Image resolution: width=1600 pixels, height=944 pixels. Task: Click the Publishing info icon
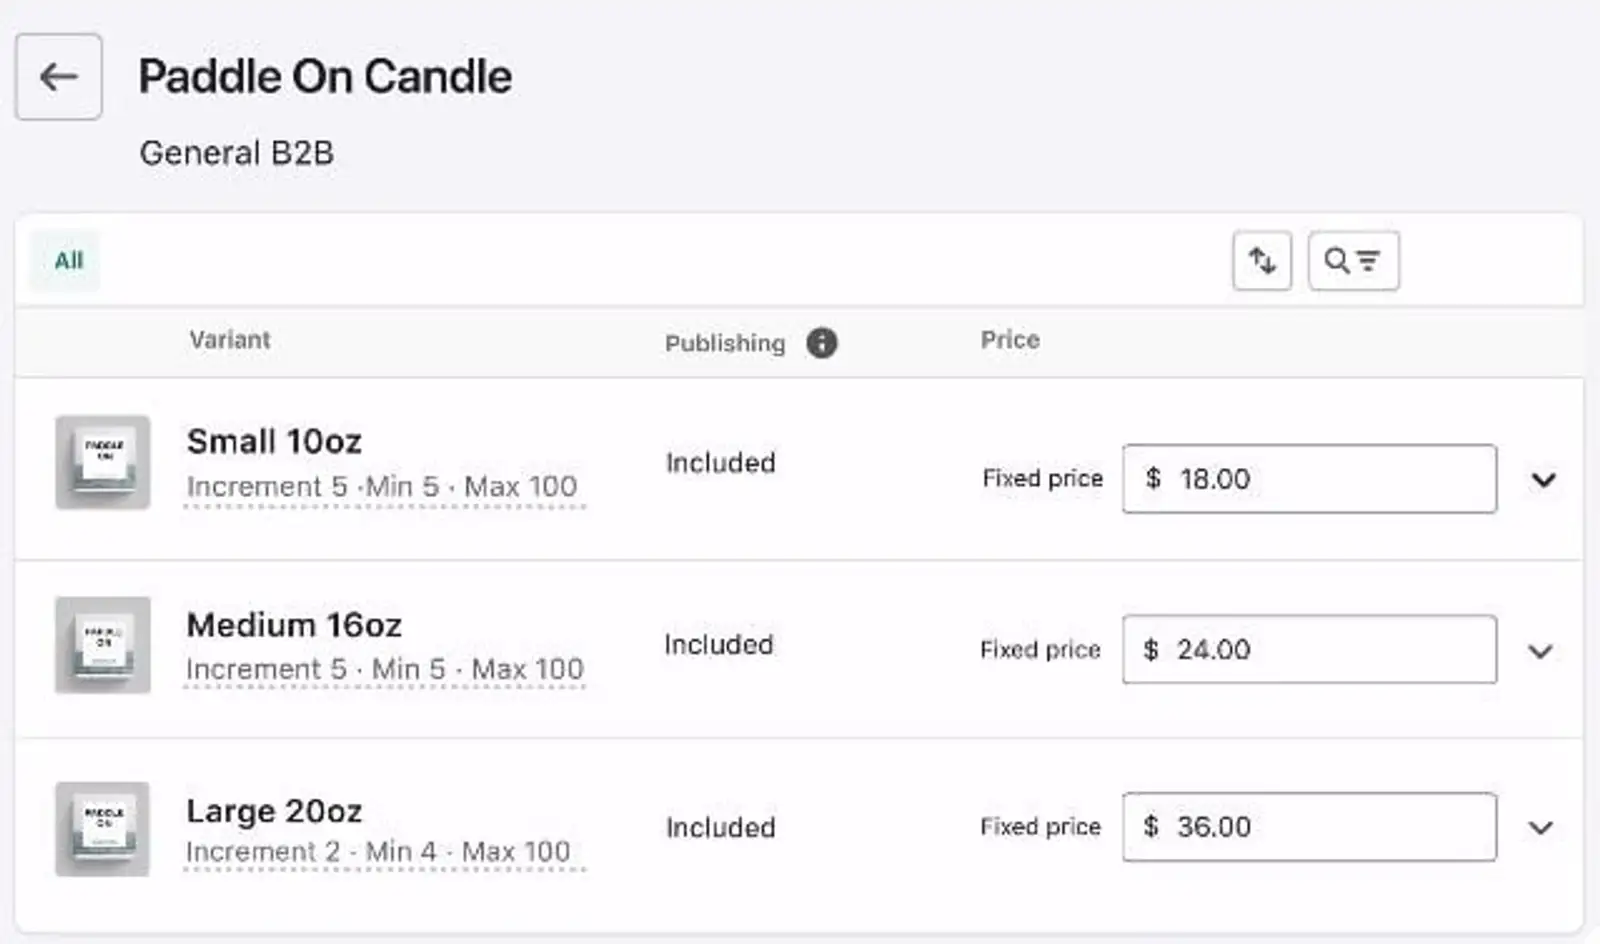pyautogui.click(x=822, y=343)
